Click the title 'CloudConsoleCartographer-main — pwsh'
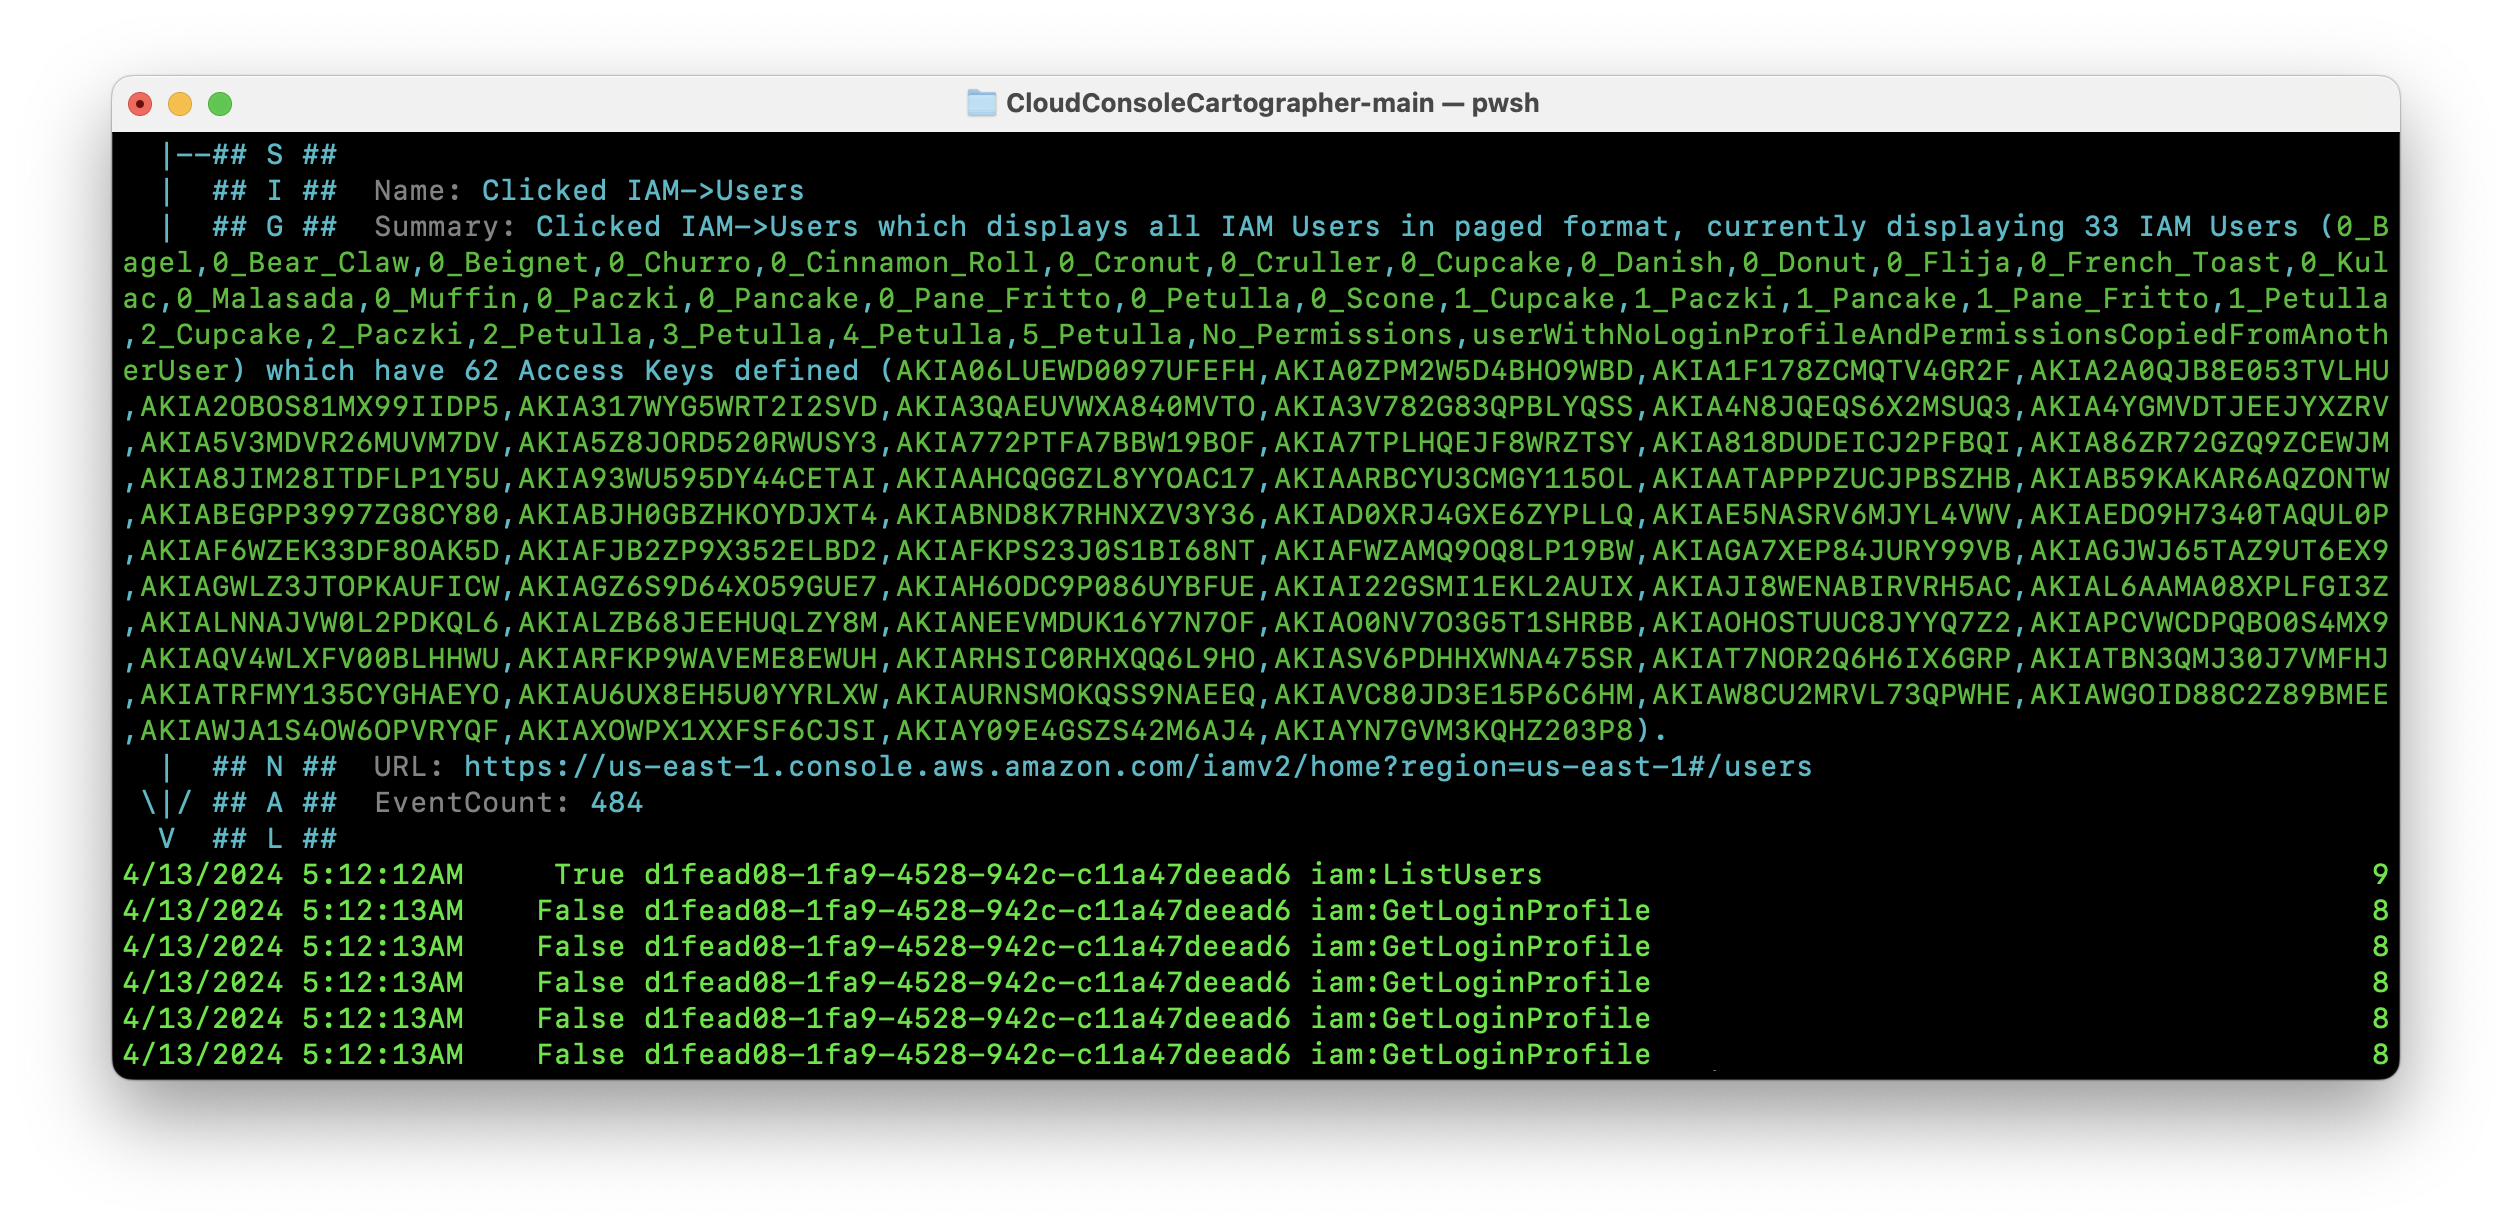The height and width of the screenshot is (1228, 2512). [1272, 103]
